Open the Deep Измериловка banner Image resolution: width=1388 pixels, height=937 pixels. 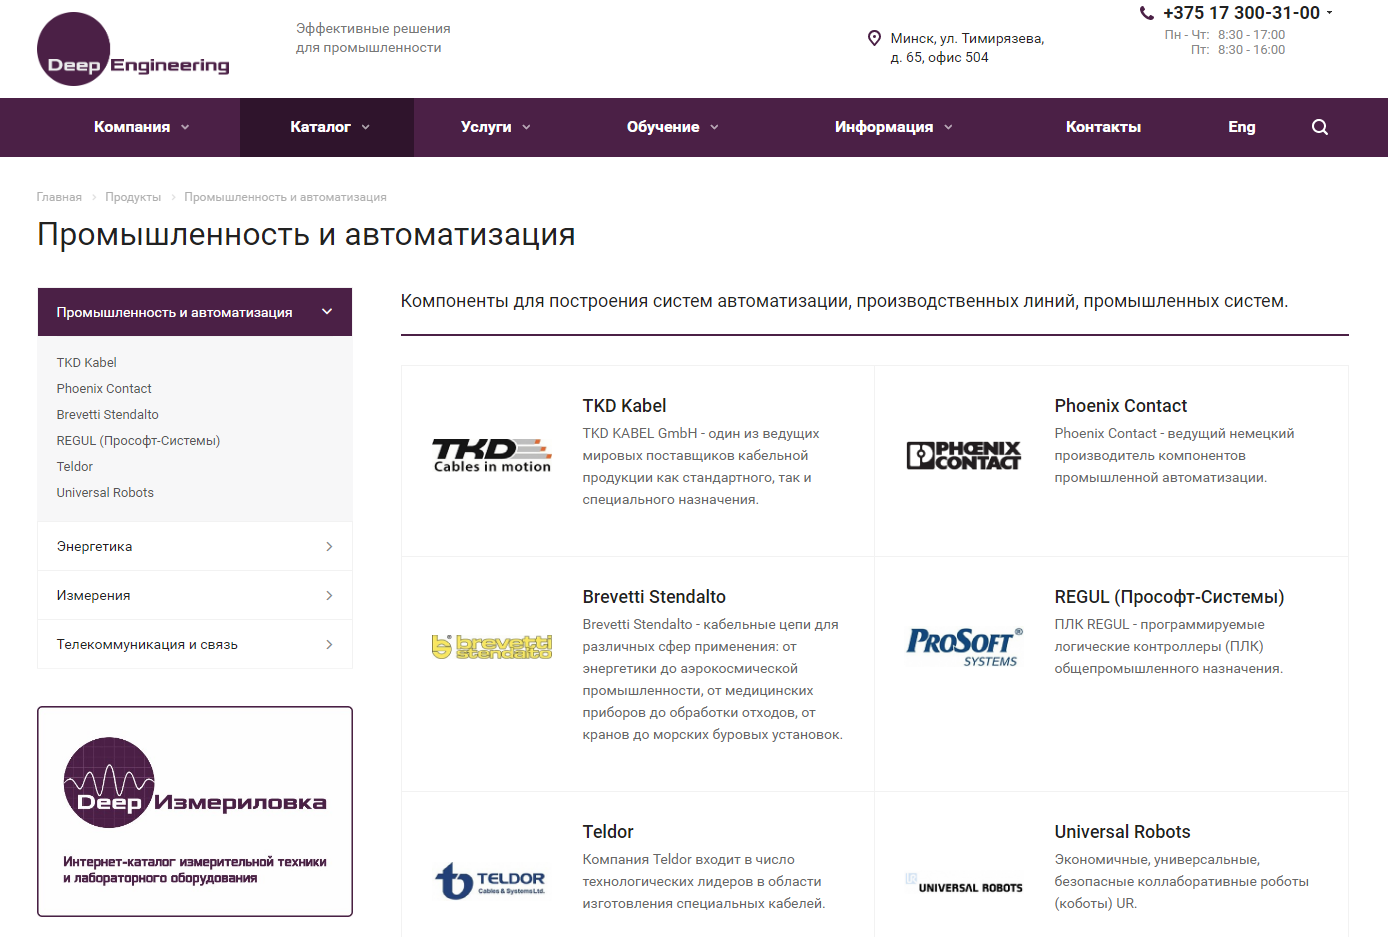tap(195, 811)
